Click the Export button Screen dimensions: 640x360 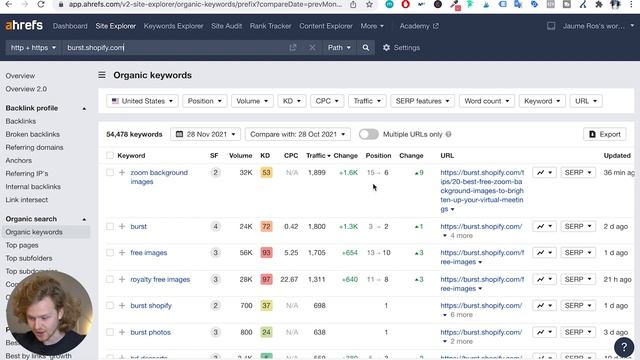[x=604, y=134]
